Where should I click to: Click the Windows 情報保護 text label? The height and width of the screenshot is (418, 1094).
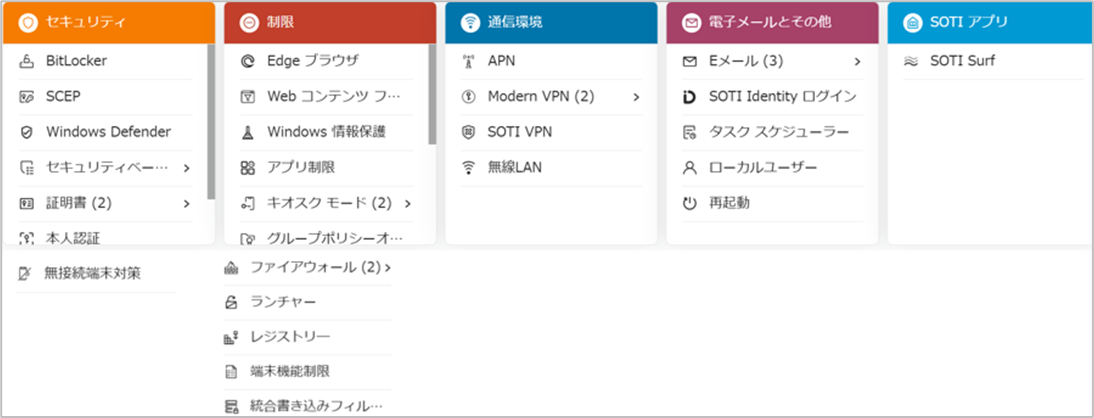pyautogui.click(x=327, y=132)
